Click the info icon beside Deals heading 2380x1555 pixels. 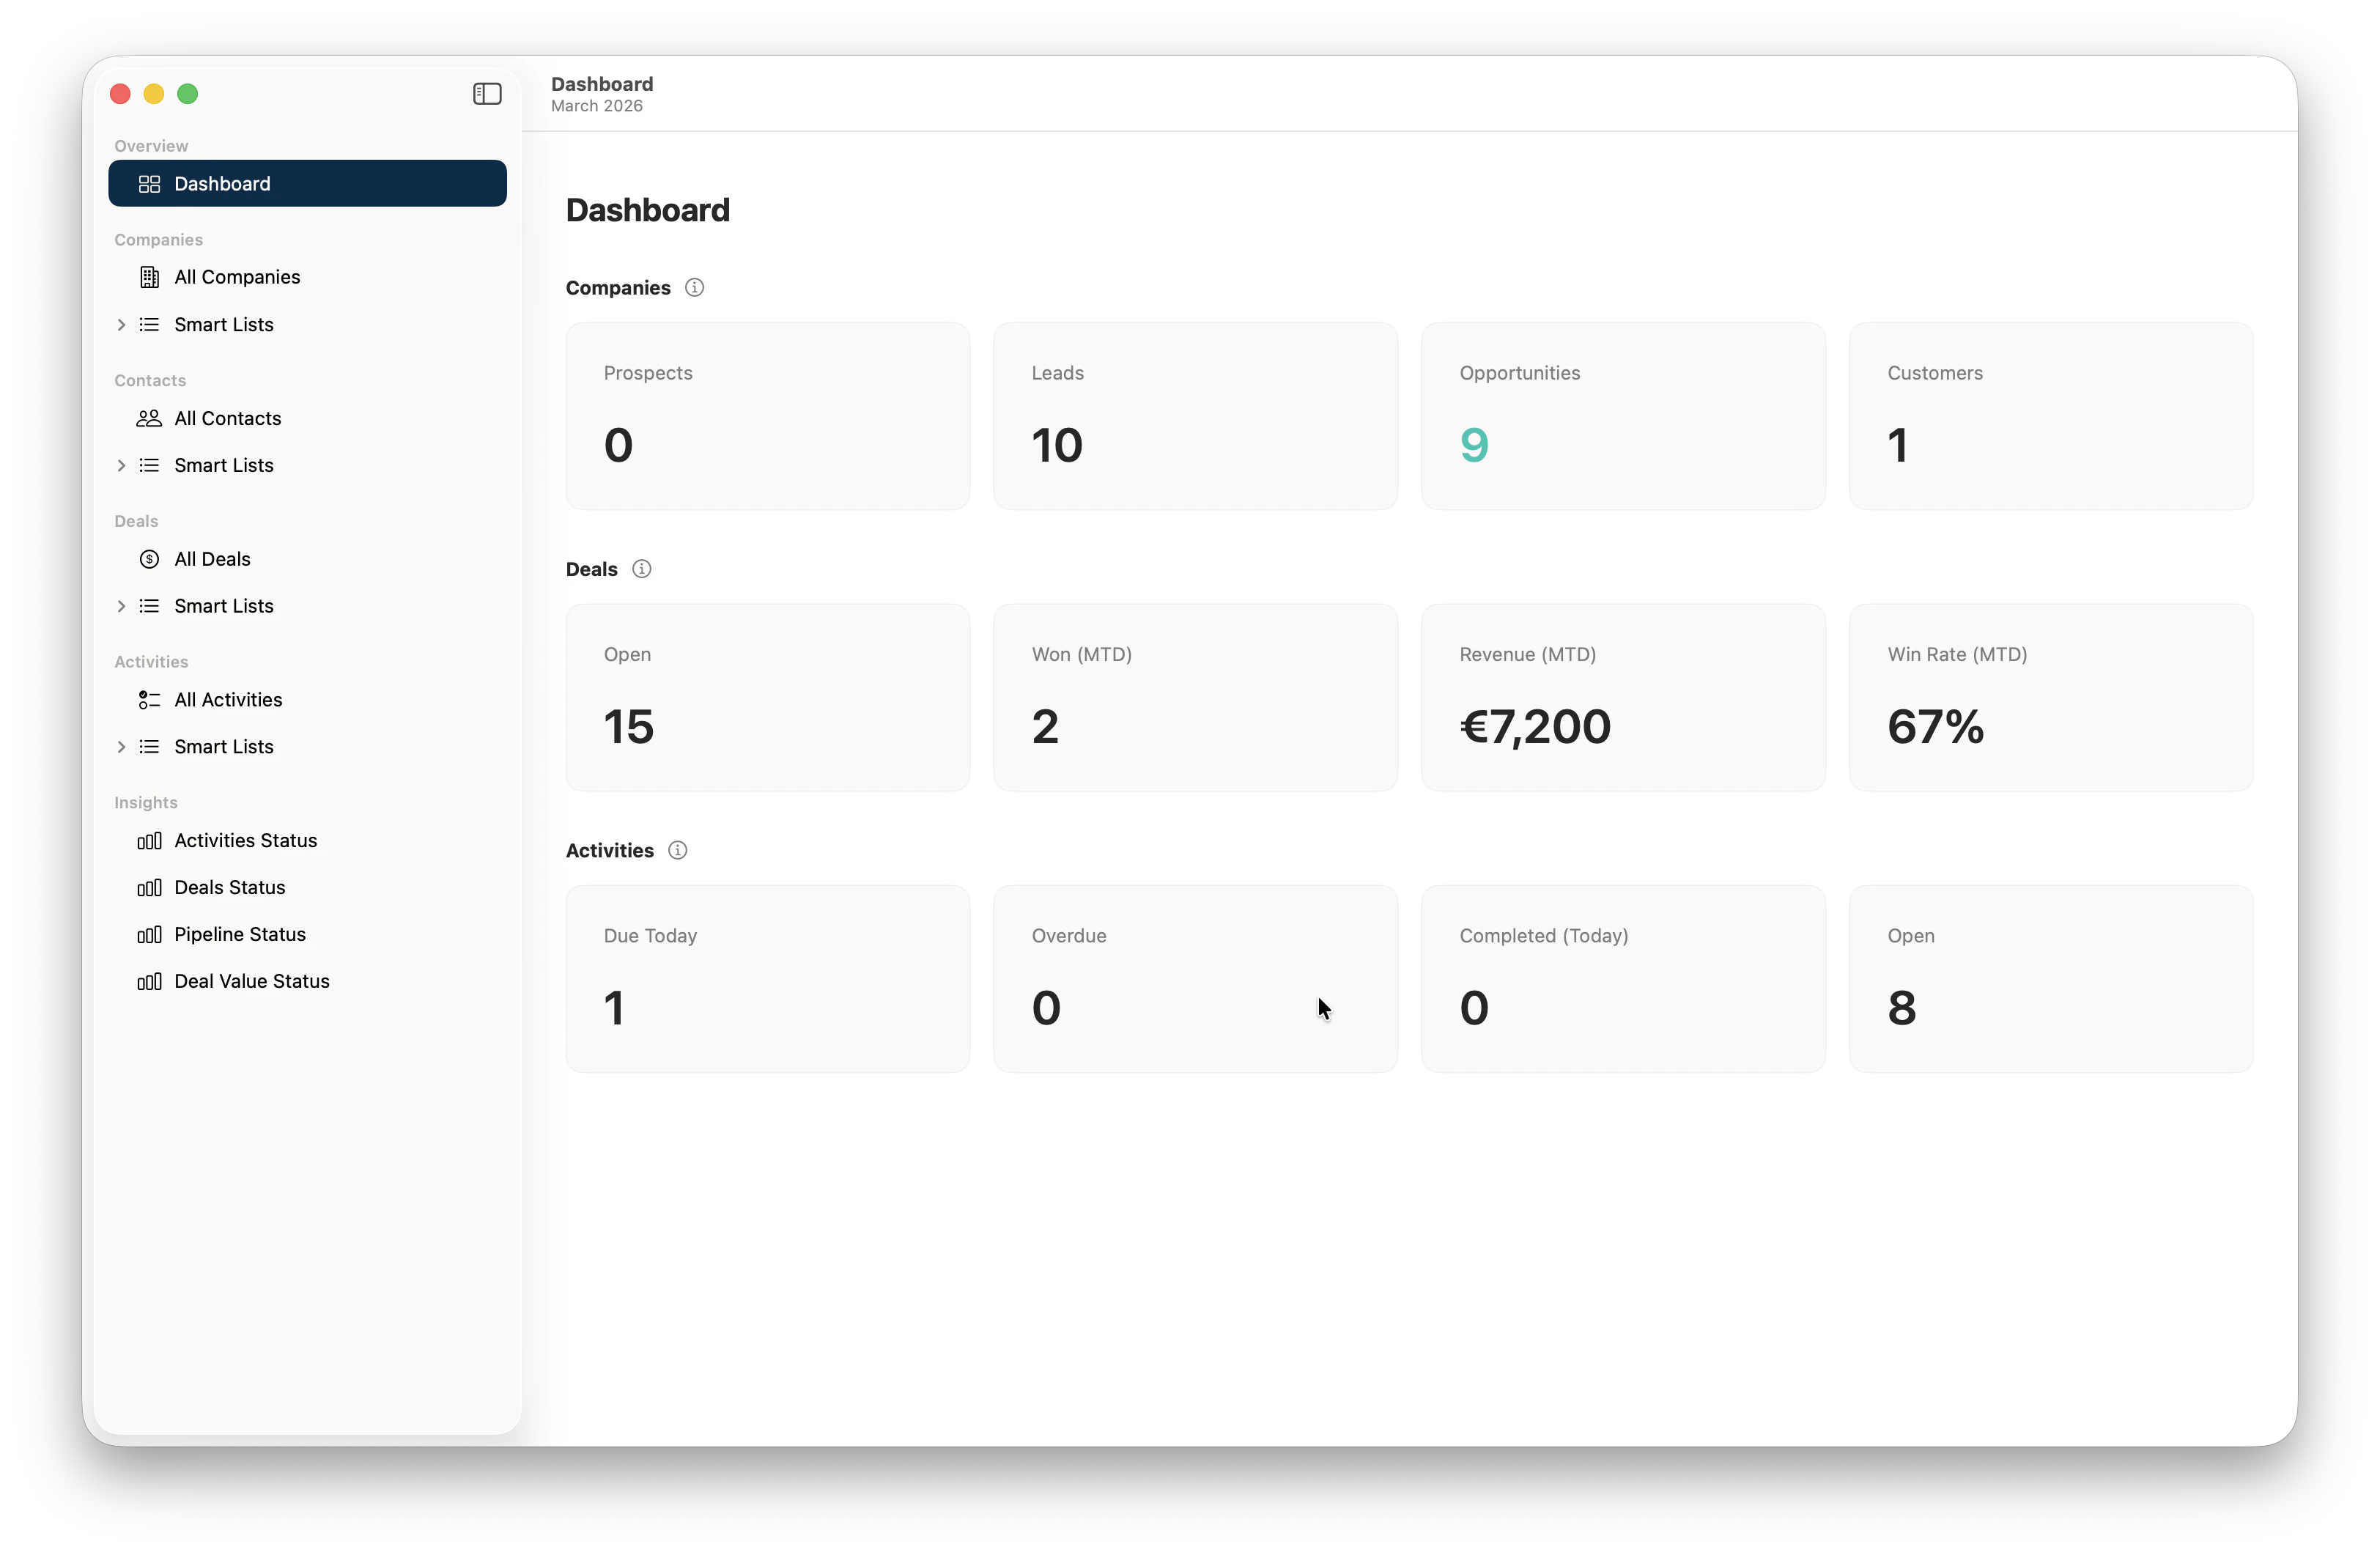[642, 569]
